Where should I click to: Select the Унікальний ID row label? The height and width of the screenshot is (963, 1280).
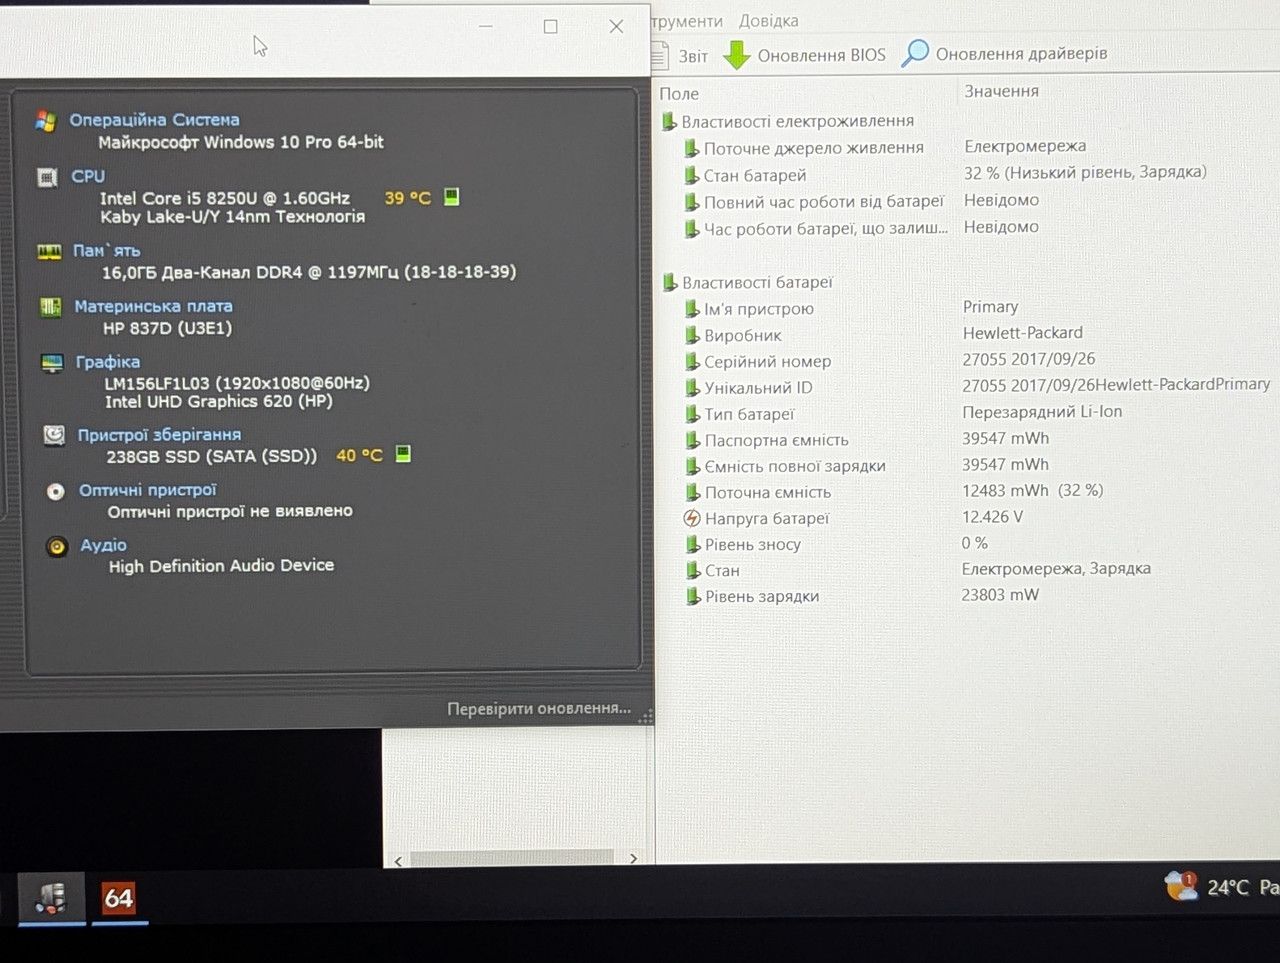pyautogui.click(x=758, y=388)
